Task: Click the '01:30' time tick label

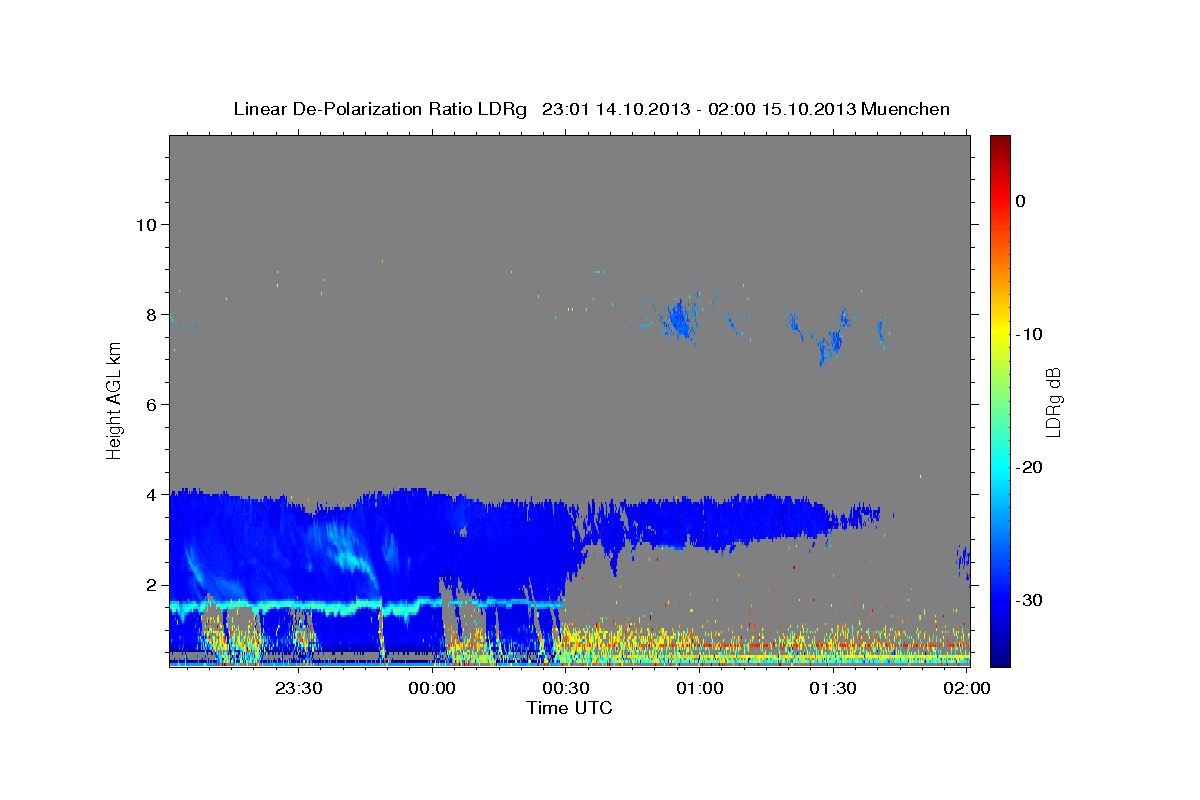Action: [x=833, y=688]
